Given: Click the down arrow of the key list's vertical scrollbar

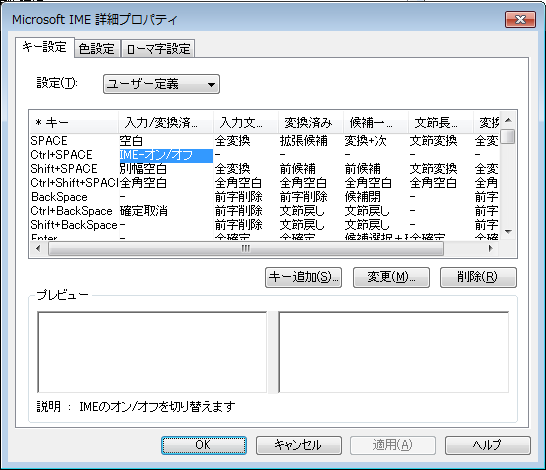Looking at the screenshot, I should (x=508, y=232).
